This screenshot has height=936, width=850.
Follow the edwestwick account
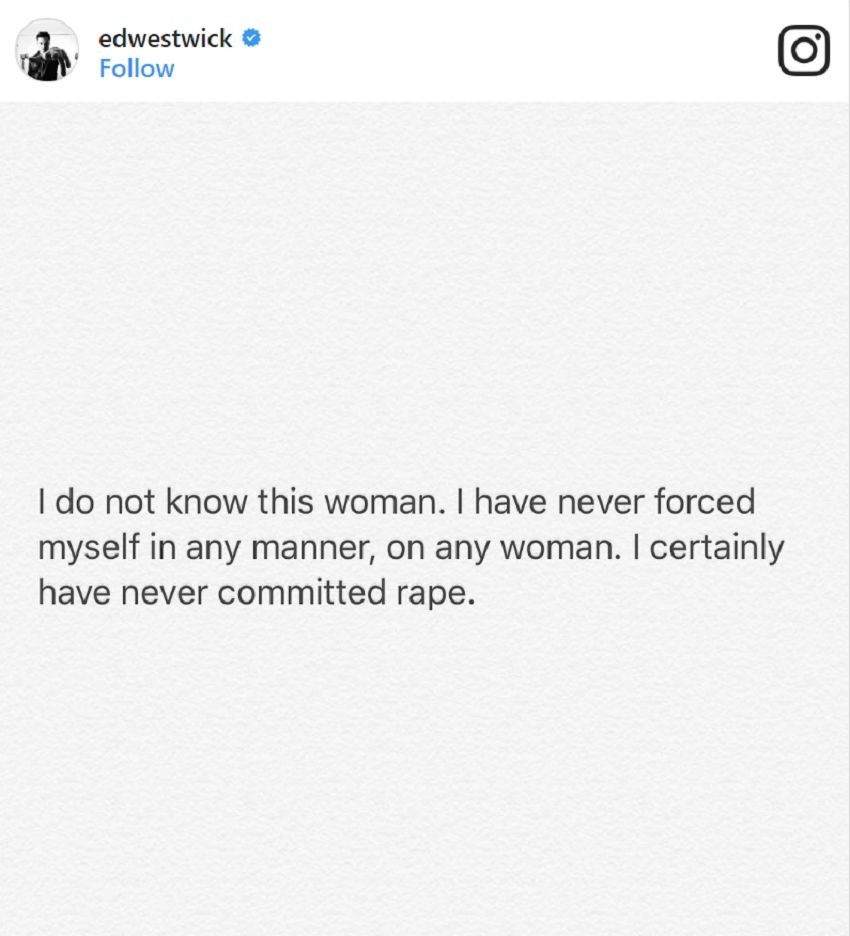coord(136,69)
